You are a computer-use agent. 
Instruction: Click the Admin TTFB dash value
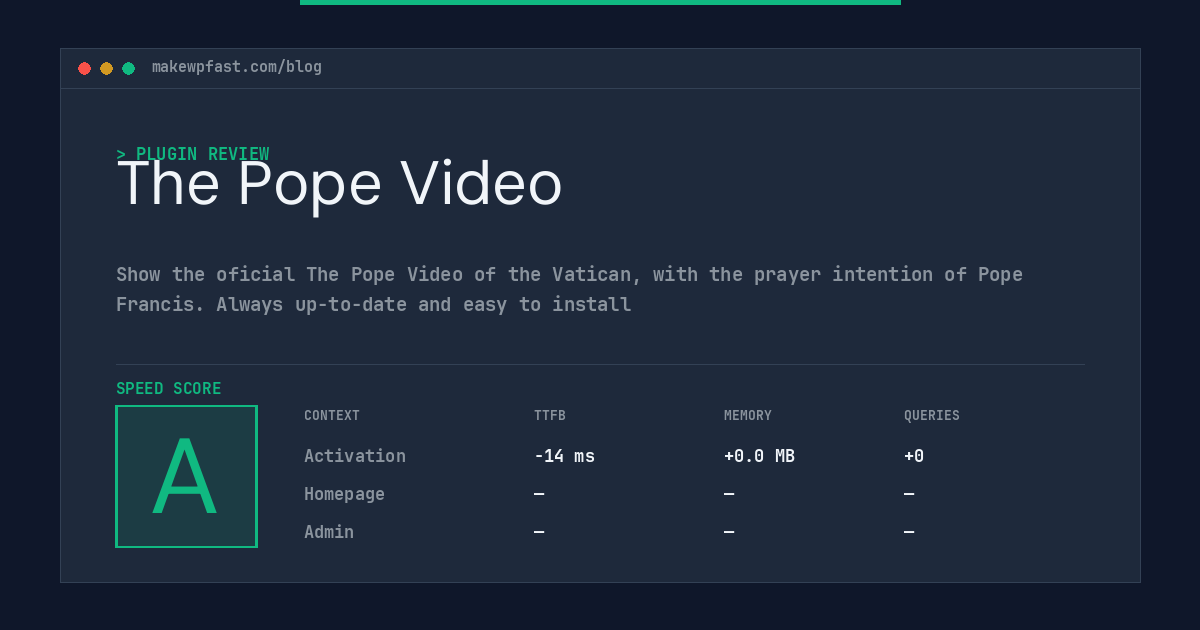pos(539,532)
